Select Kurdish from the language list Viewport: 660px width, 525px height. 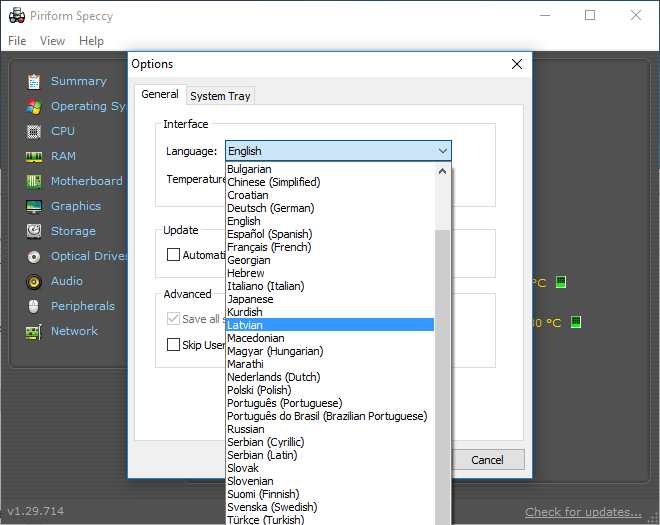(330, 312)
